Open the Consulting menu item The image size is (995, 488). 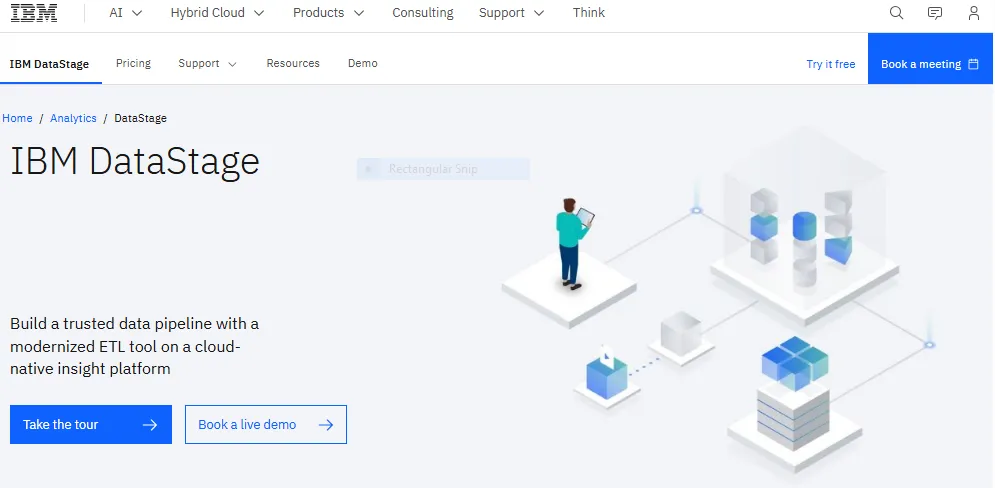[x=423, y=13]
